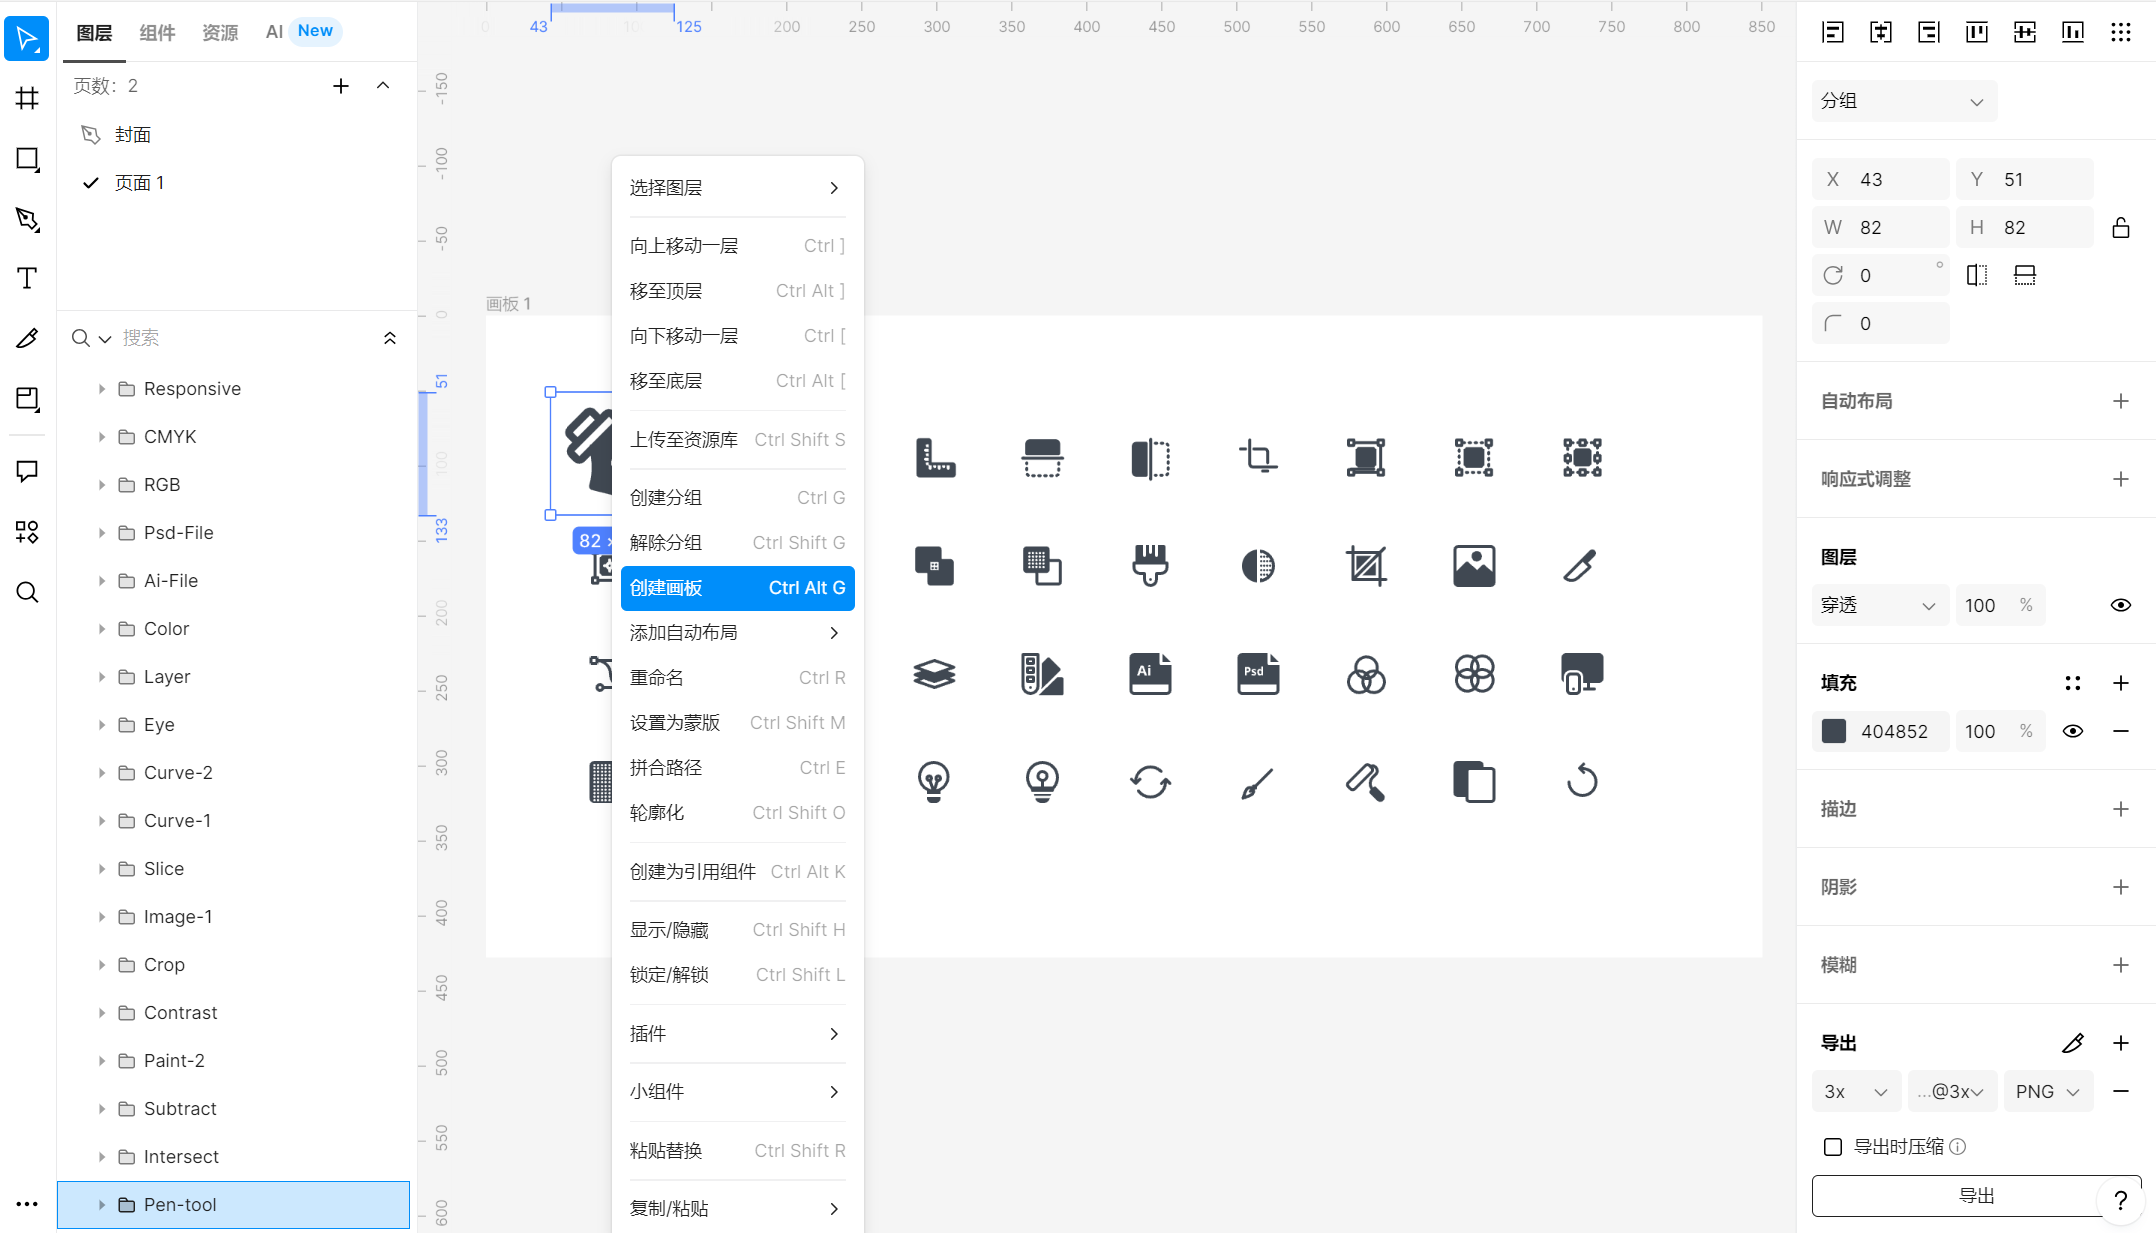Open 添加自动布局 submenu

pyautogui.click(x=738, y=633)
